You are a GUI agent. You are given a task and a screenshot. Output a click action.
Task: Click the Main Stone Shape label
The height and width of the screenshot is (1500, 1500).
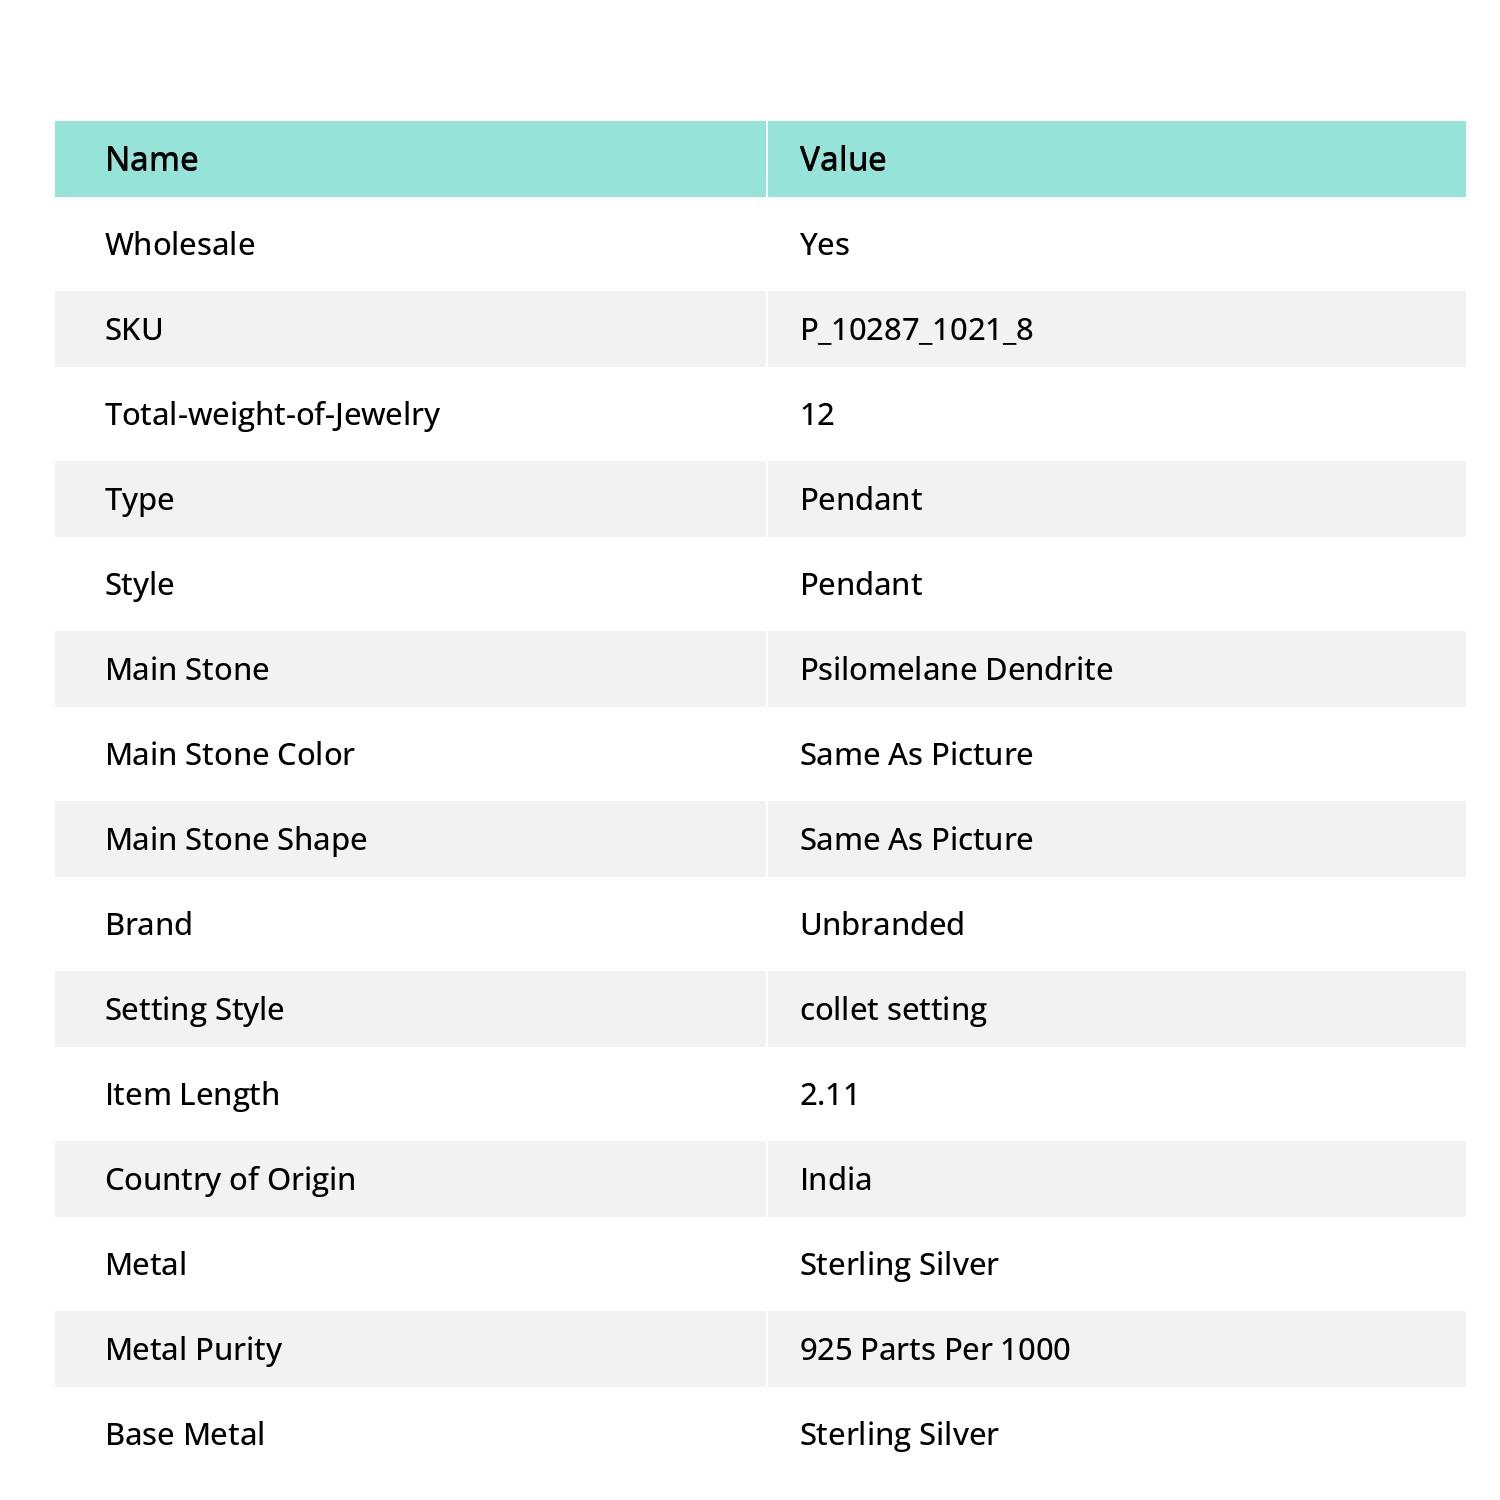(x=236, y=839)
